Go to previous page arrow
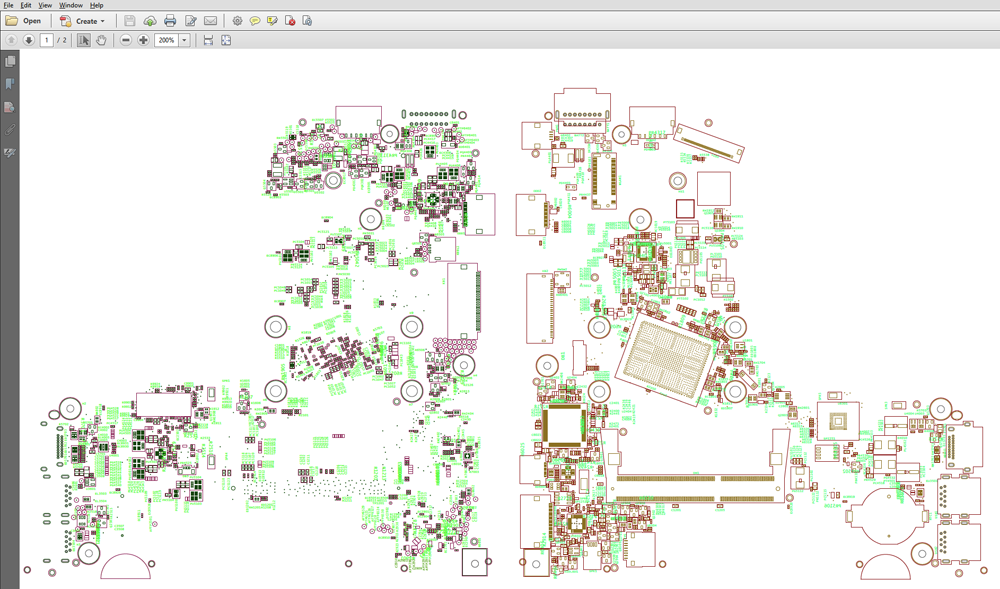The image size is (1000, 589). coord(11,40)
